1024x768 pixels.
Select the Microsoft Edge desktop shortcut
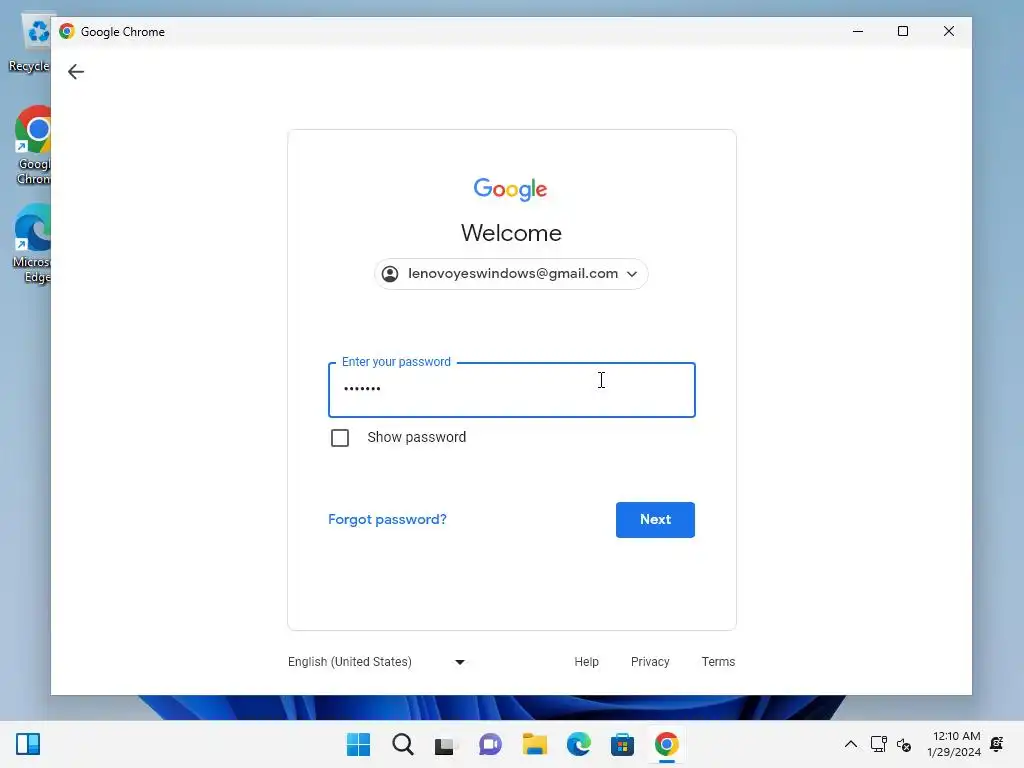31,244
